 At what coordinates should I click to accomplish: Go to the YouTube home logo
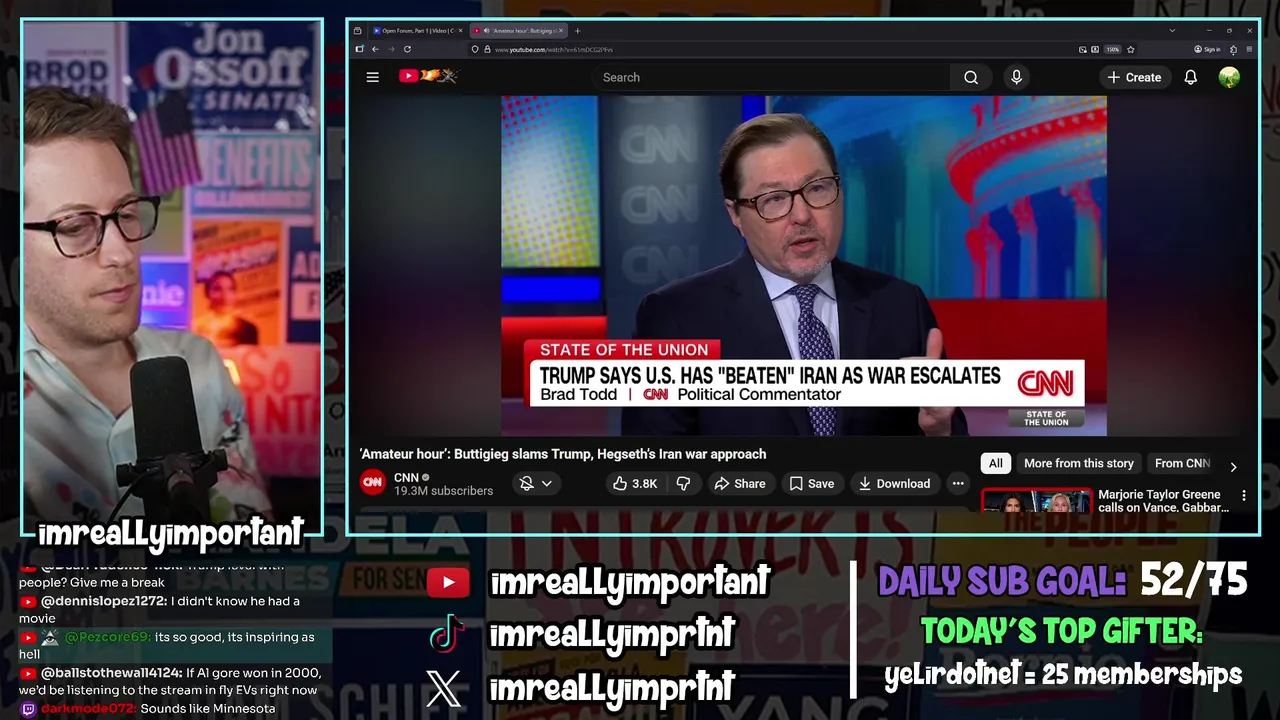click(x=427, y=76)
